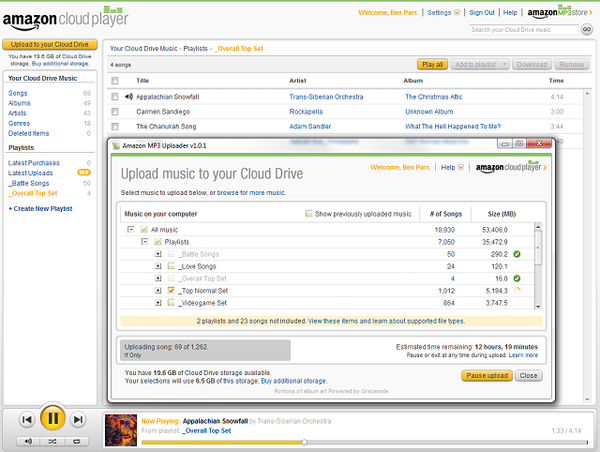Image resolution: width=600 pixels, height=452 pixels.
Task: Skip to next track
Action: [78, 419]
